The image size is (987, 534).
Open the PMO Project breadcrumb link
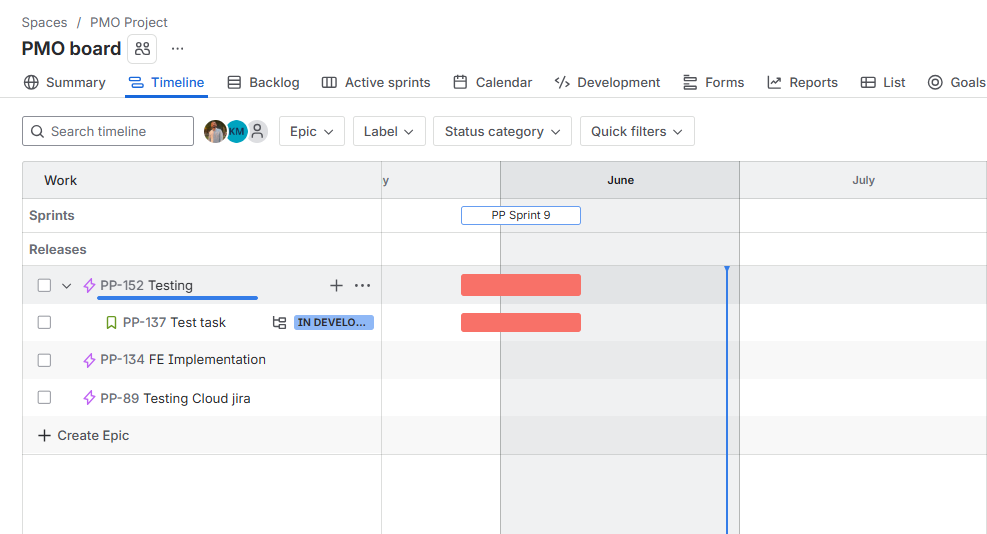point(128,23)
